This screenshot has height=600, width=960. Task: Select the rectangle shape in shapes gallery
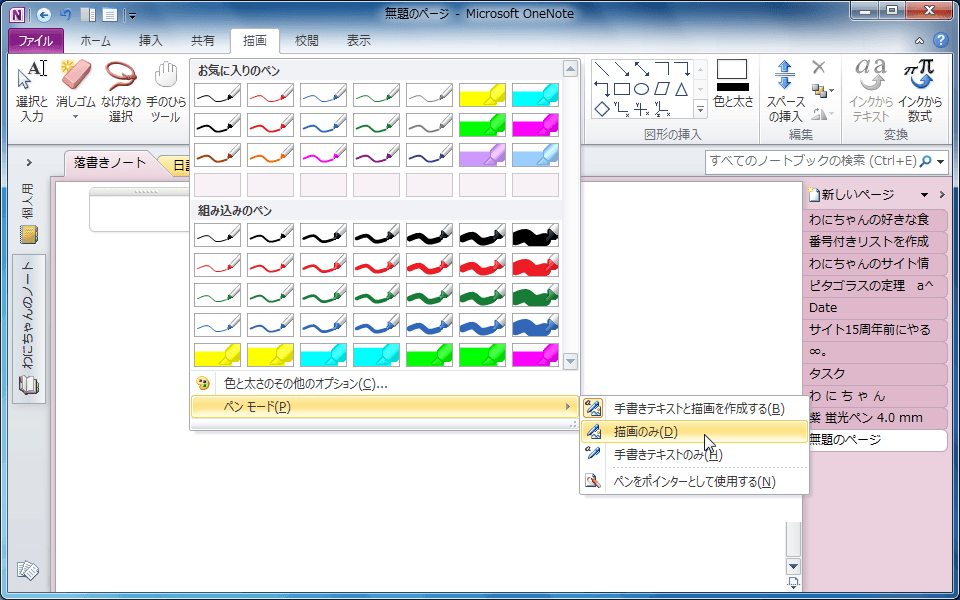tap(621, 89)
